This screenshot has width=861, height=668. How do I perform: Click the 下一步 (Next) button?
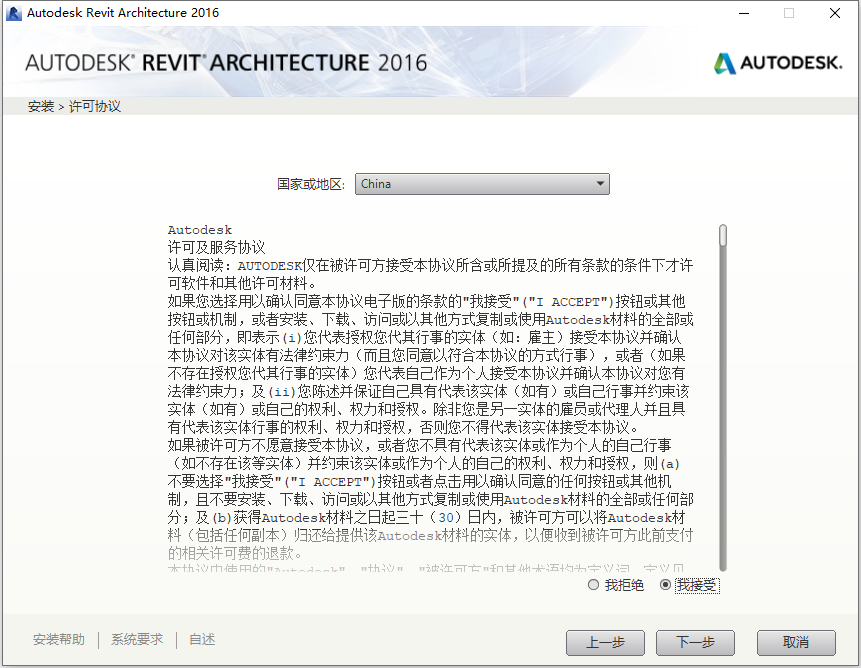coord(694,643)
